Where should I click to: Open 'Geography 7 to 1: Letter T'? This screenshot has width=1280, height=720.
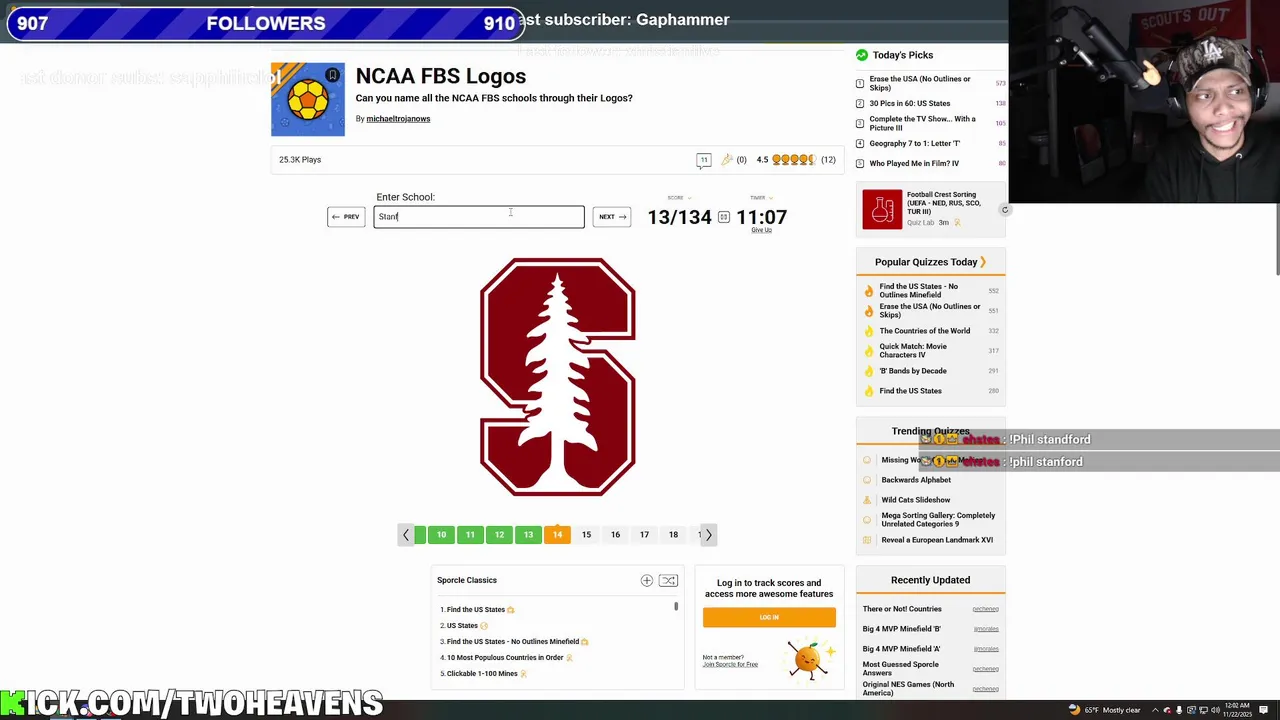tap(914, 144)
